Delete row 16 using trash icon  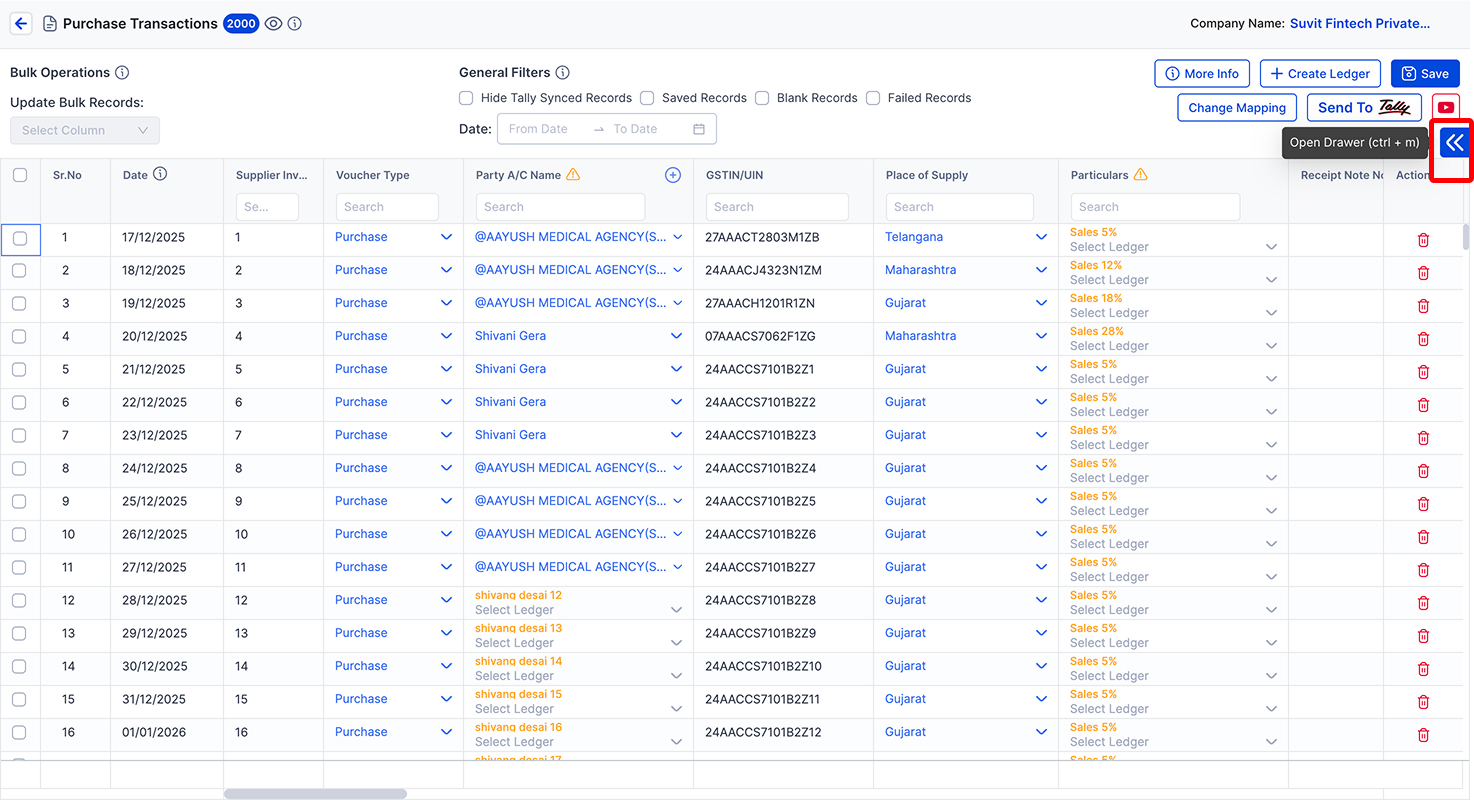coord(1423,735)
